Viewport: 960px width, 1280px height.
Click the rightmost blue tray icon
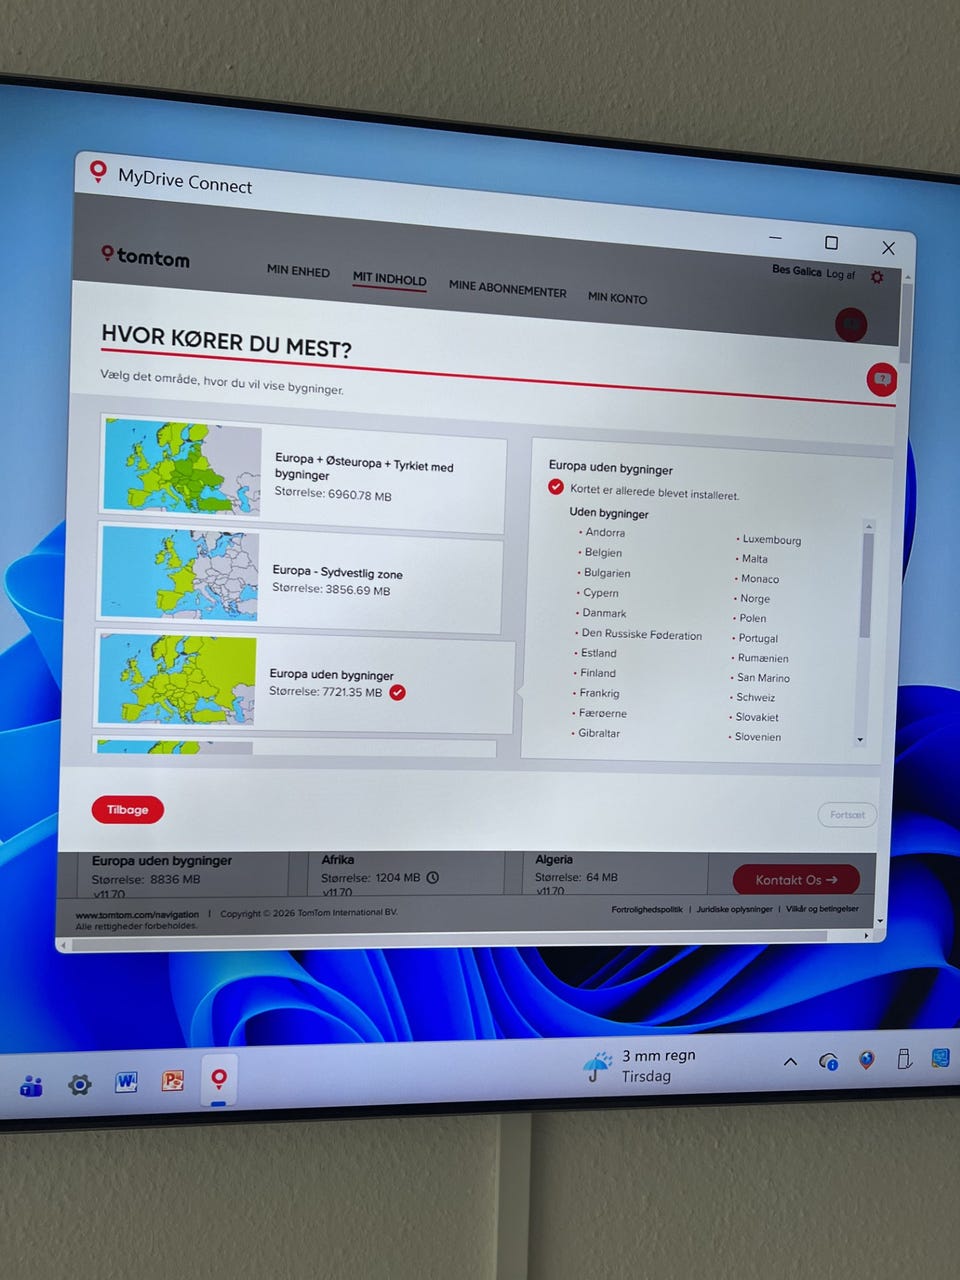(x=940, y=1058)
